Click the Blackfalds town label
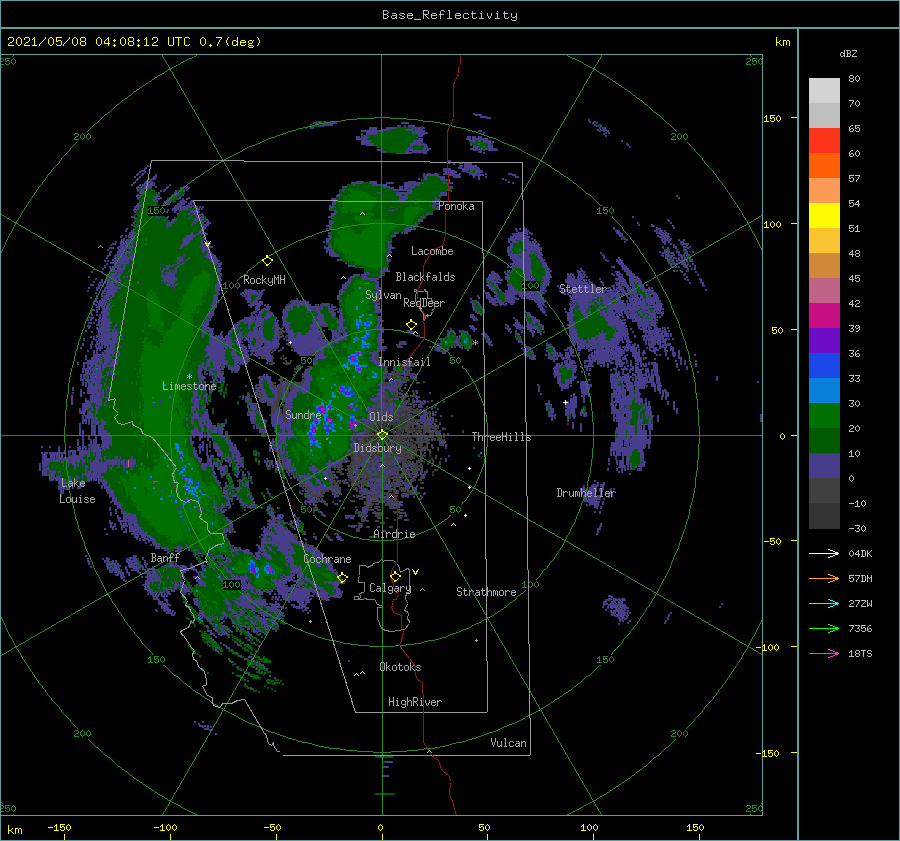The height and width of the screenshot is (841, 900). coord(425,277)
